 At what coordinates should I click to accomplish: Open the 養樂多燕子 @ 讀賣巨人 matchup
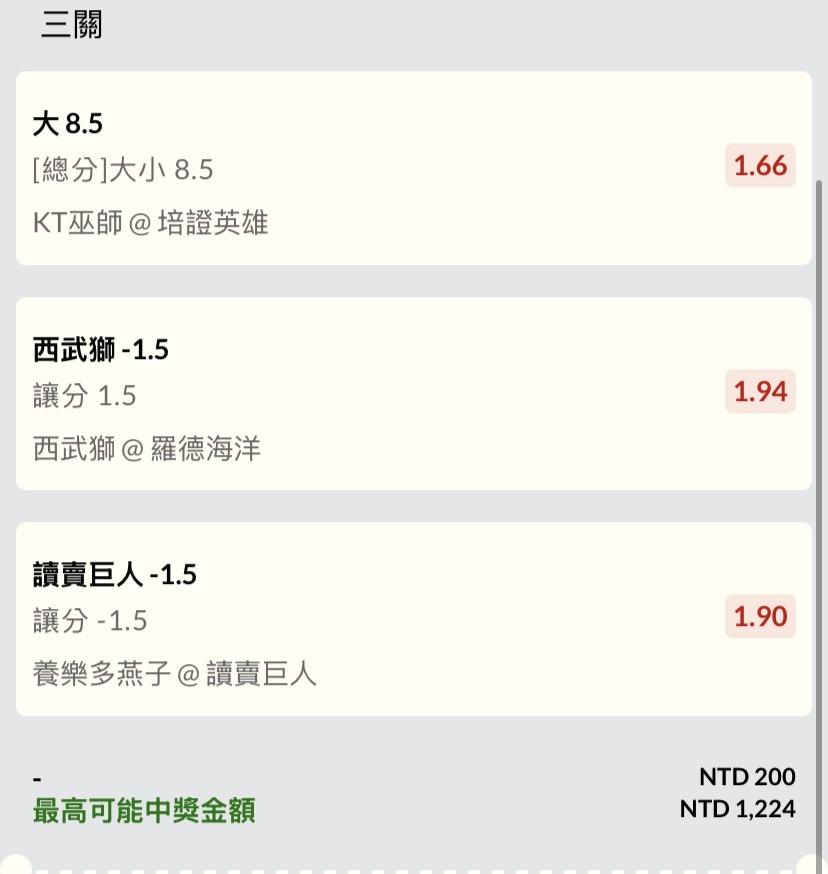click(175, 674)
